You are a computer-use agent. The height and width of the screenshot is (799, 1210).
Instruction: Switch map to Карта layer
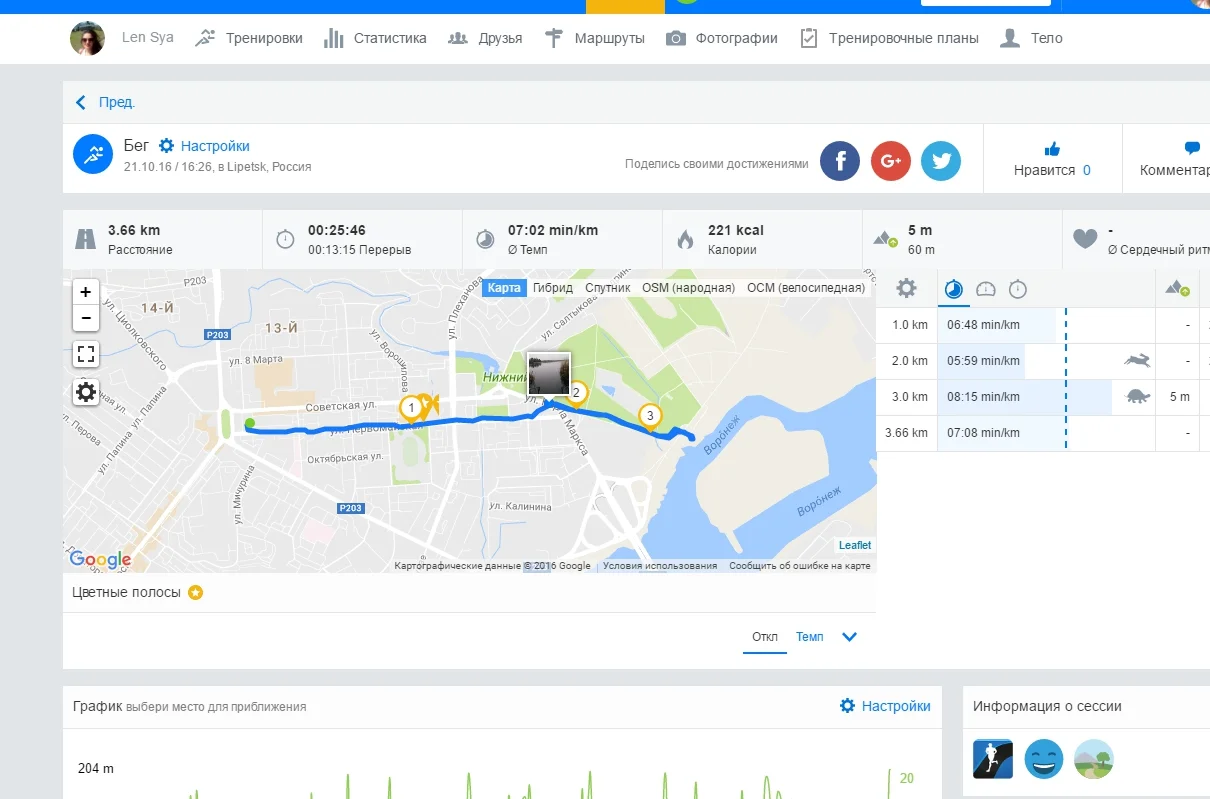pyautogui.click(x=504, y=288)
